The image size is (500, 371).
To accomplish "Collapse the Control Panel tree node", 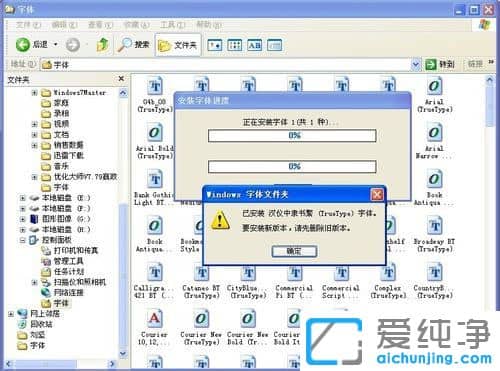I will tap(22, 240).
